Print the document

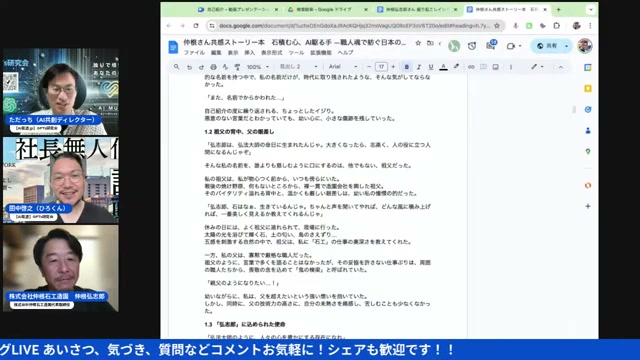tap(213, 67)
